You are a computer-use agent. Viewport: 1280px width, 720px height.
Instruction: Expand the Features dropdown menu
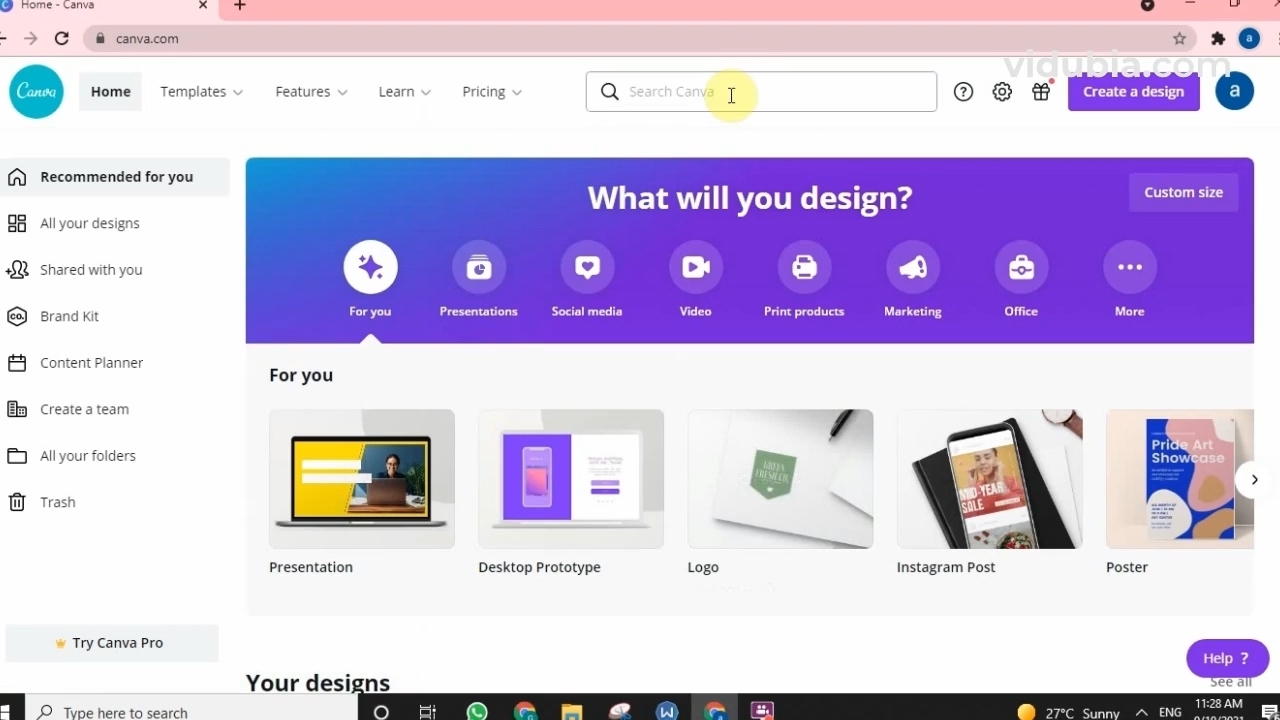[x=311, y=92]
